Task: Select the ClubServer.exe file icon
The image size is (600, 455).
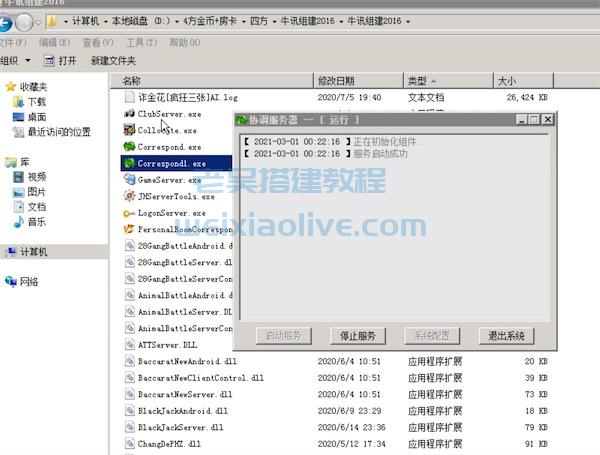Action: click(x=129, y=113)
